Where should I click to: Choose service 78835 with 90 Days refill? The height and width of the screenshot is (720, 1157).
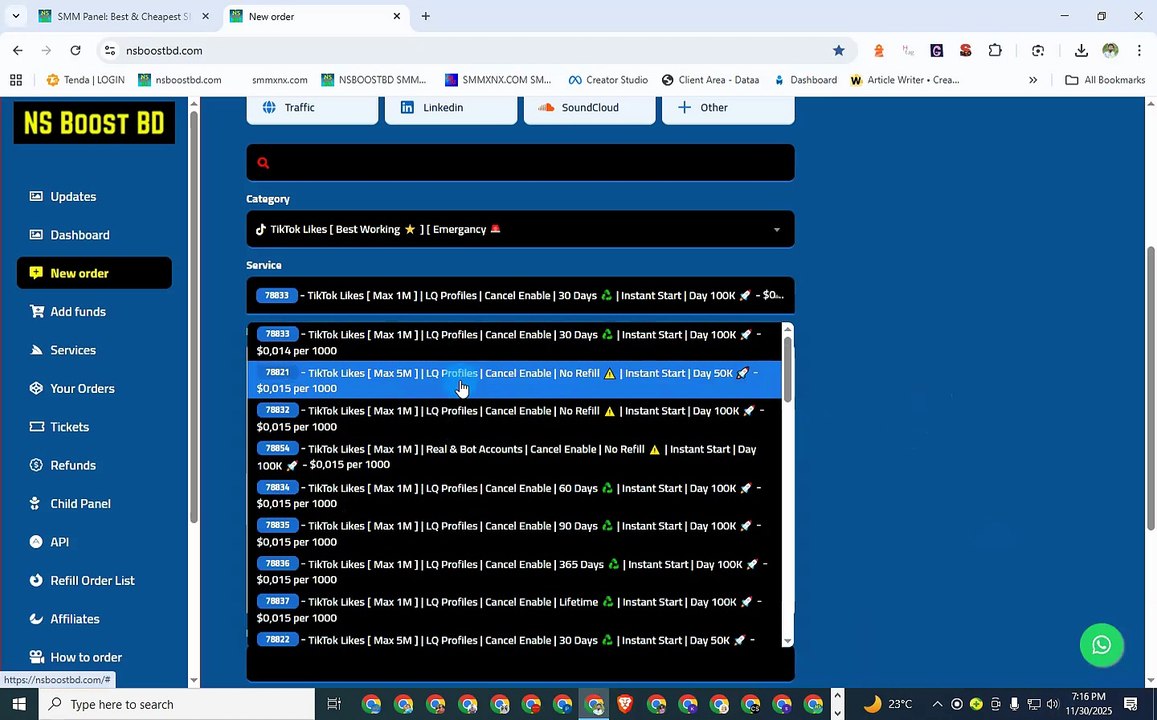(514, 533)
